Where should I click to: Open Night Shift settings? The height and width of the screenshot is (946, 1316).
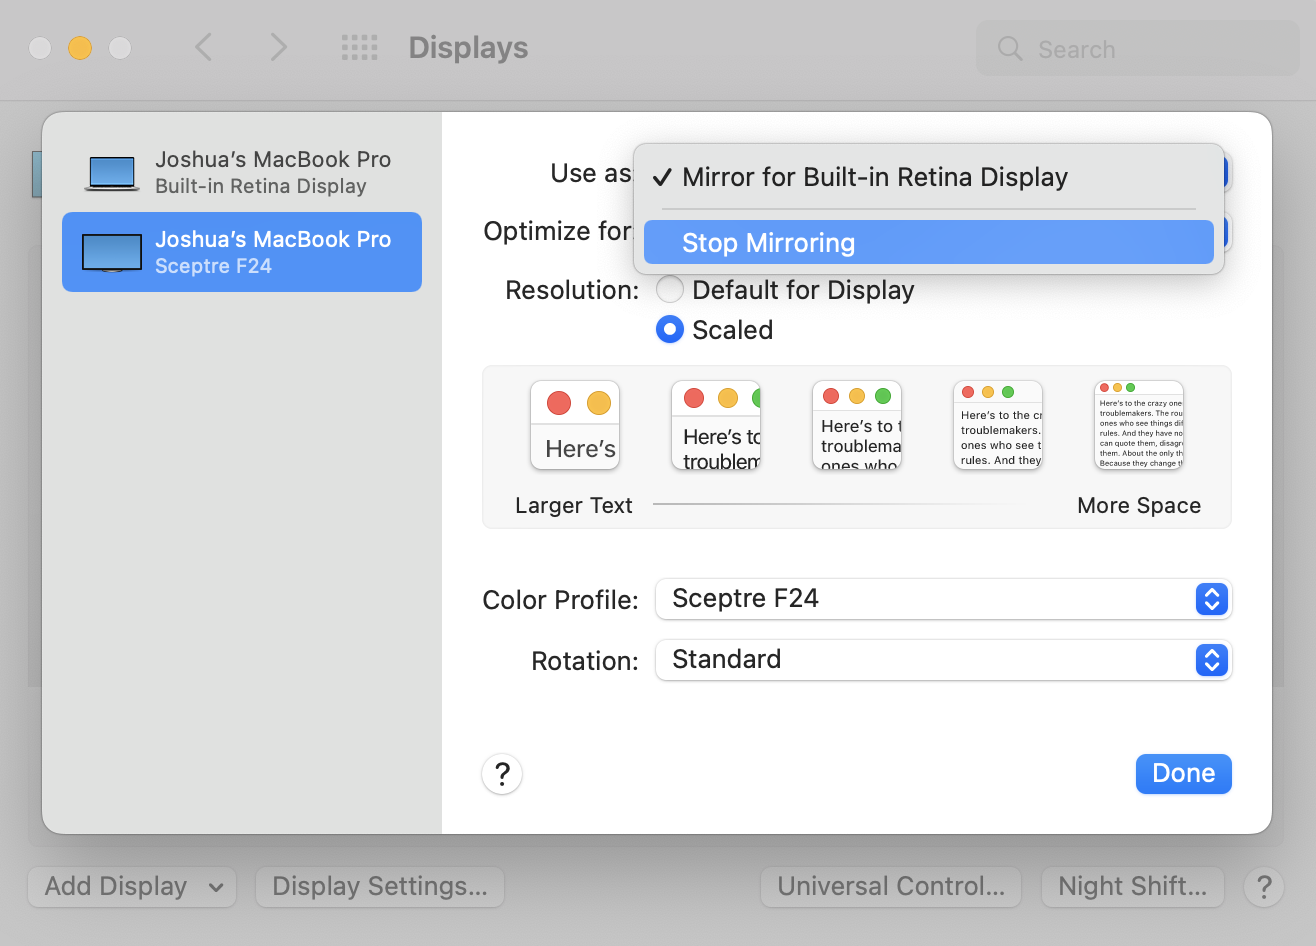click(1132, 886)
